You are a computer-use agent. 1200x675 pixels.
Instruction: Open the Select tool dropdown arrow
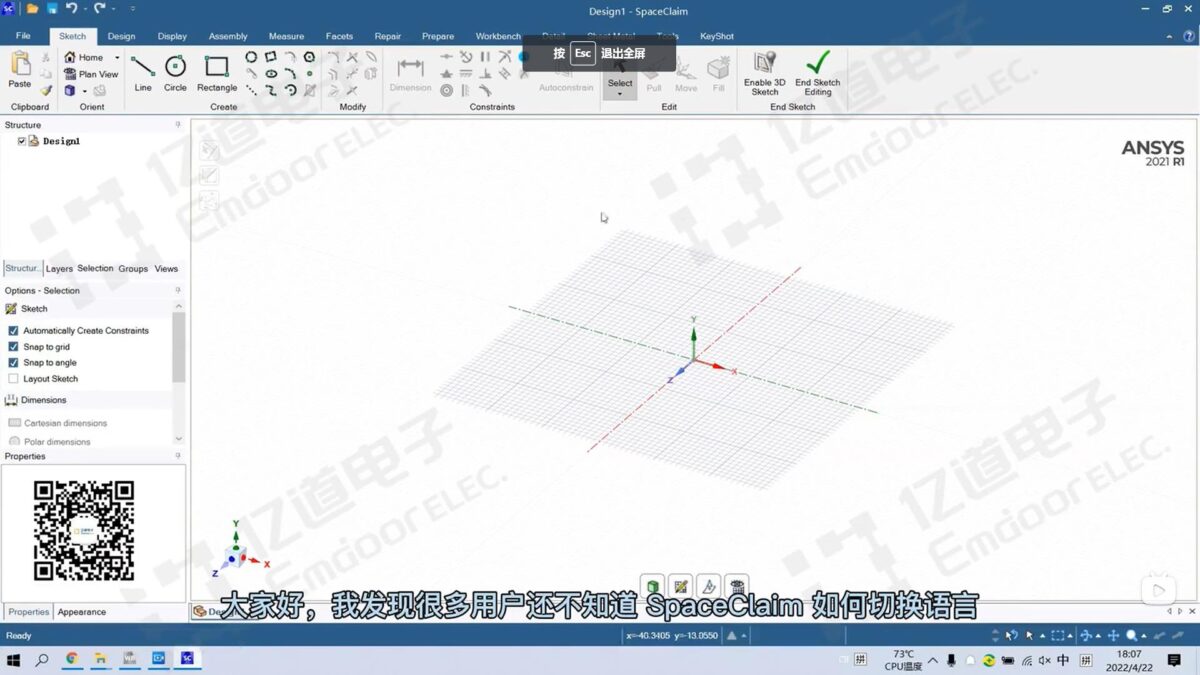click(620, 94)
